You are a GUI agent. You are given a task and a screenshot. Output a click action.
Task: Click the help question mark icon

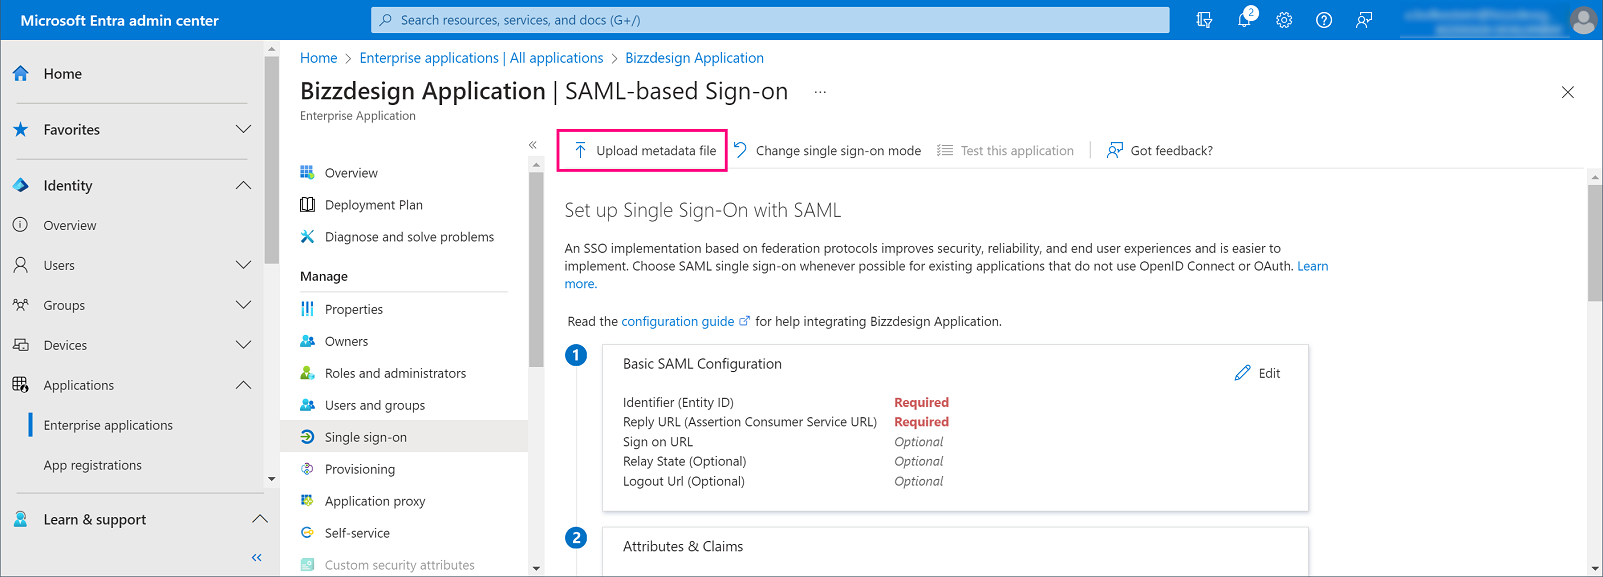(x=1324, y=20)
